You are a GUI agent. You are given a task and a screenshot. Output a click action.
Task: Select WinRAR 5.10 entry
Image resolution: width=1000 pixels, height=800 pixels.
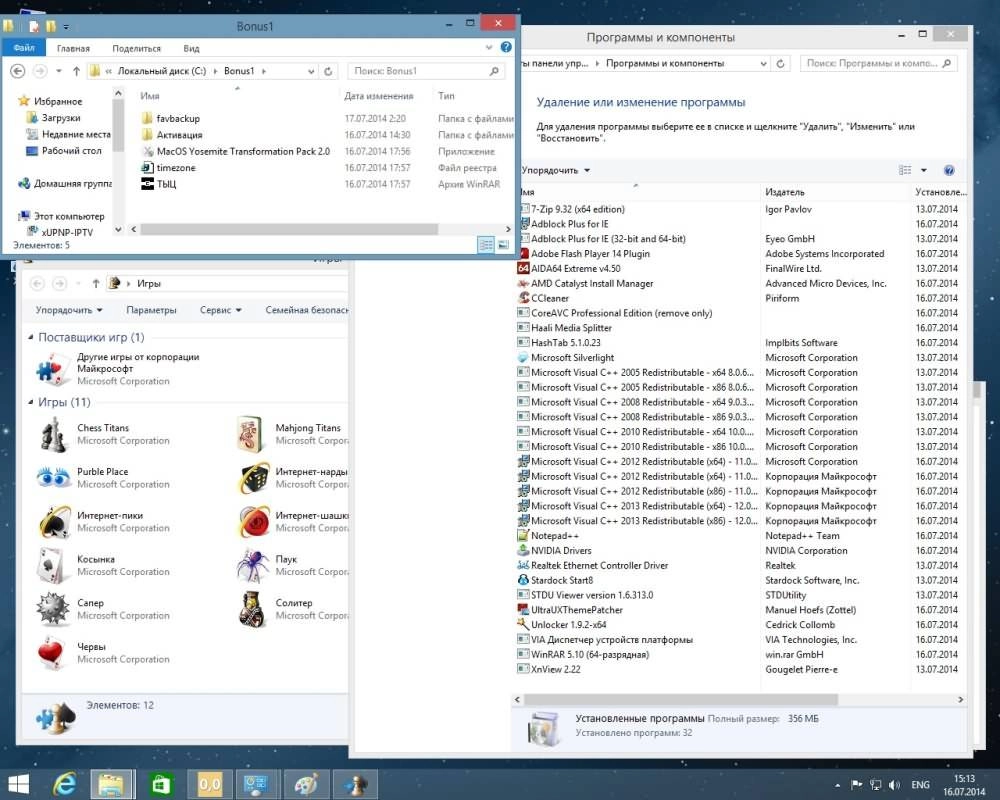pyautogui.click(x=589, y=655)
